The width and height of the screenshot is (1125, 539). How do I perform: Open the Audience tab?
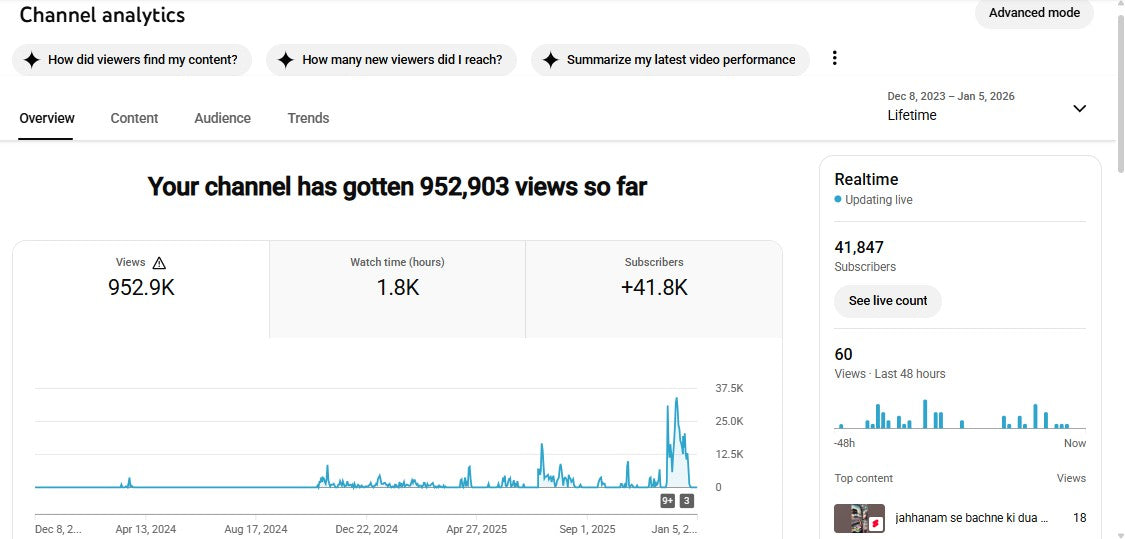tap(222, 118)
